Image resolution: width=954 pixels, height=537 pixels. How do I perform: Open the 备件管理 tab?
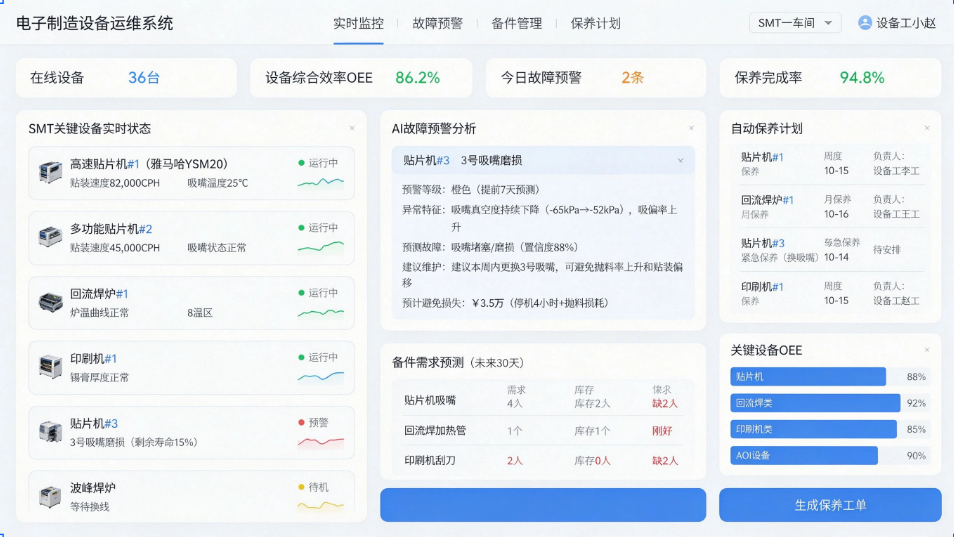point(517,23)
